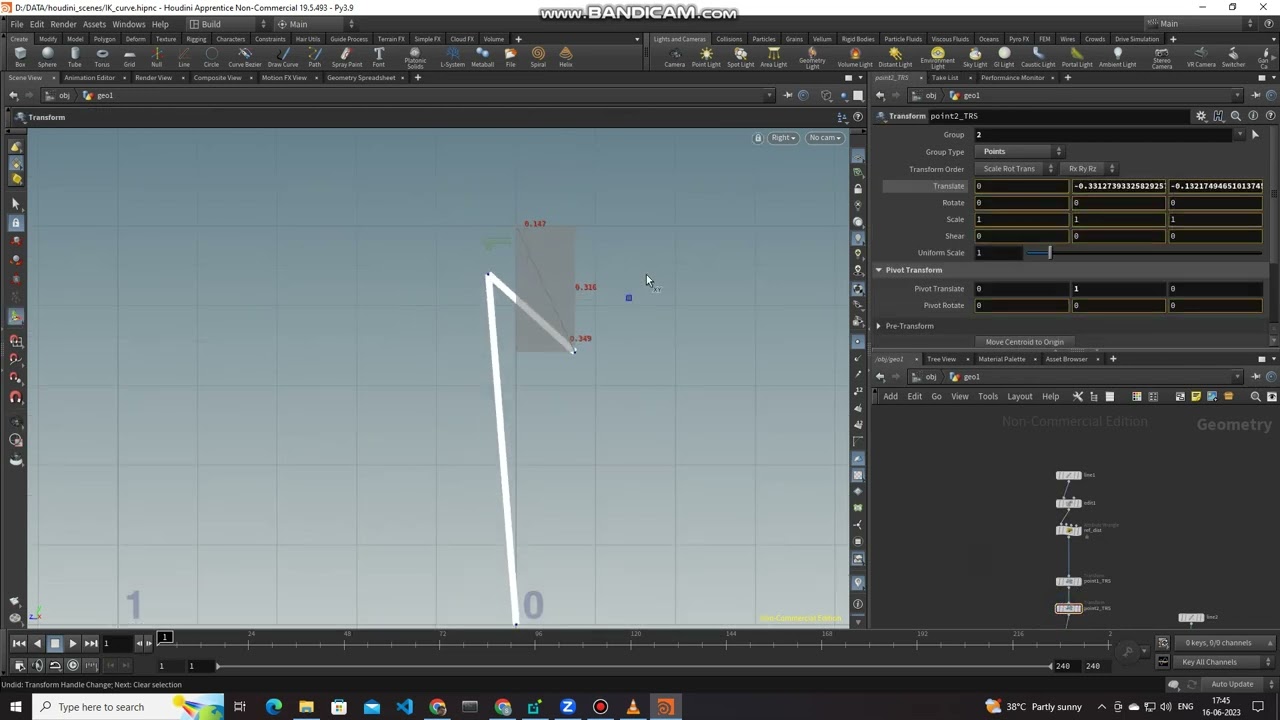The image size is (1280, 720).
Task: Select the Sphere shelf tool
Action: (47, 57)
